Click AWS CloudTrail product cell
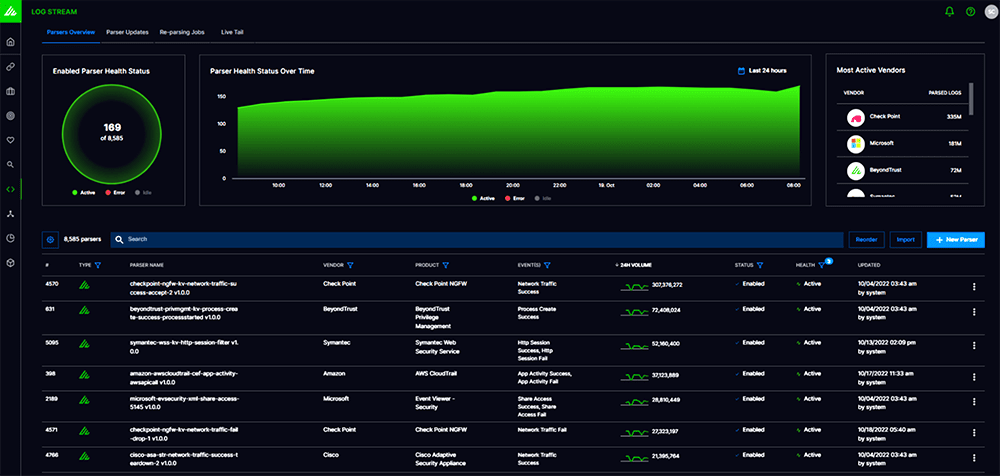This screenshot has height=476, width=1000. (434, 374)
